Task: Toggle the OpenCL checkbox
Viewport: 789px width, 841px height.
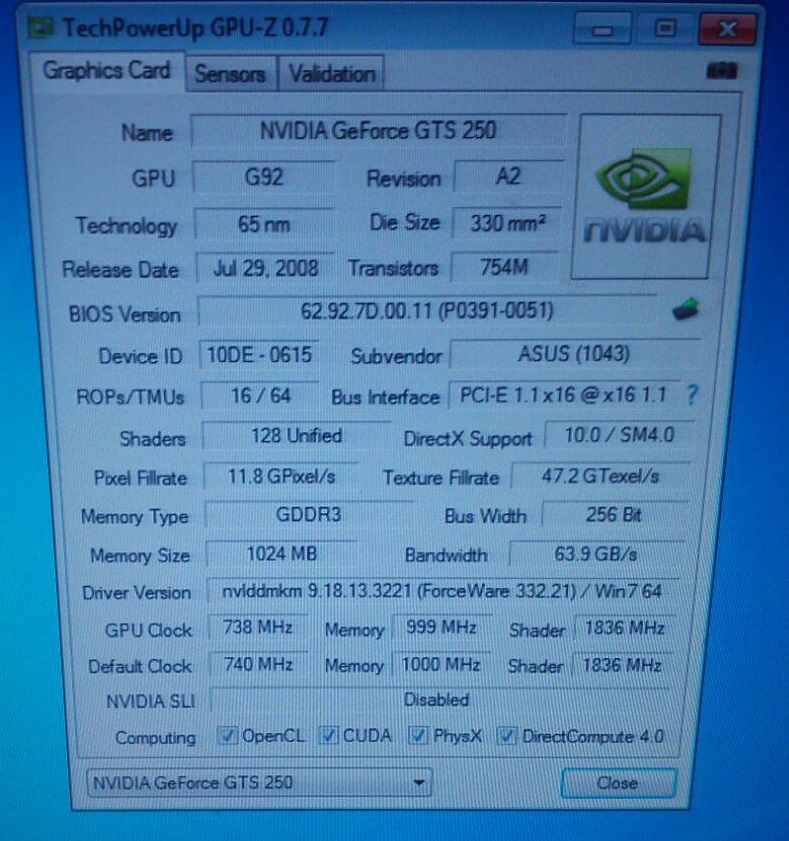Action: coord(226,735)
